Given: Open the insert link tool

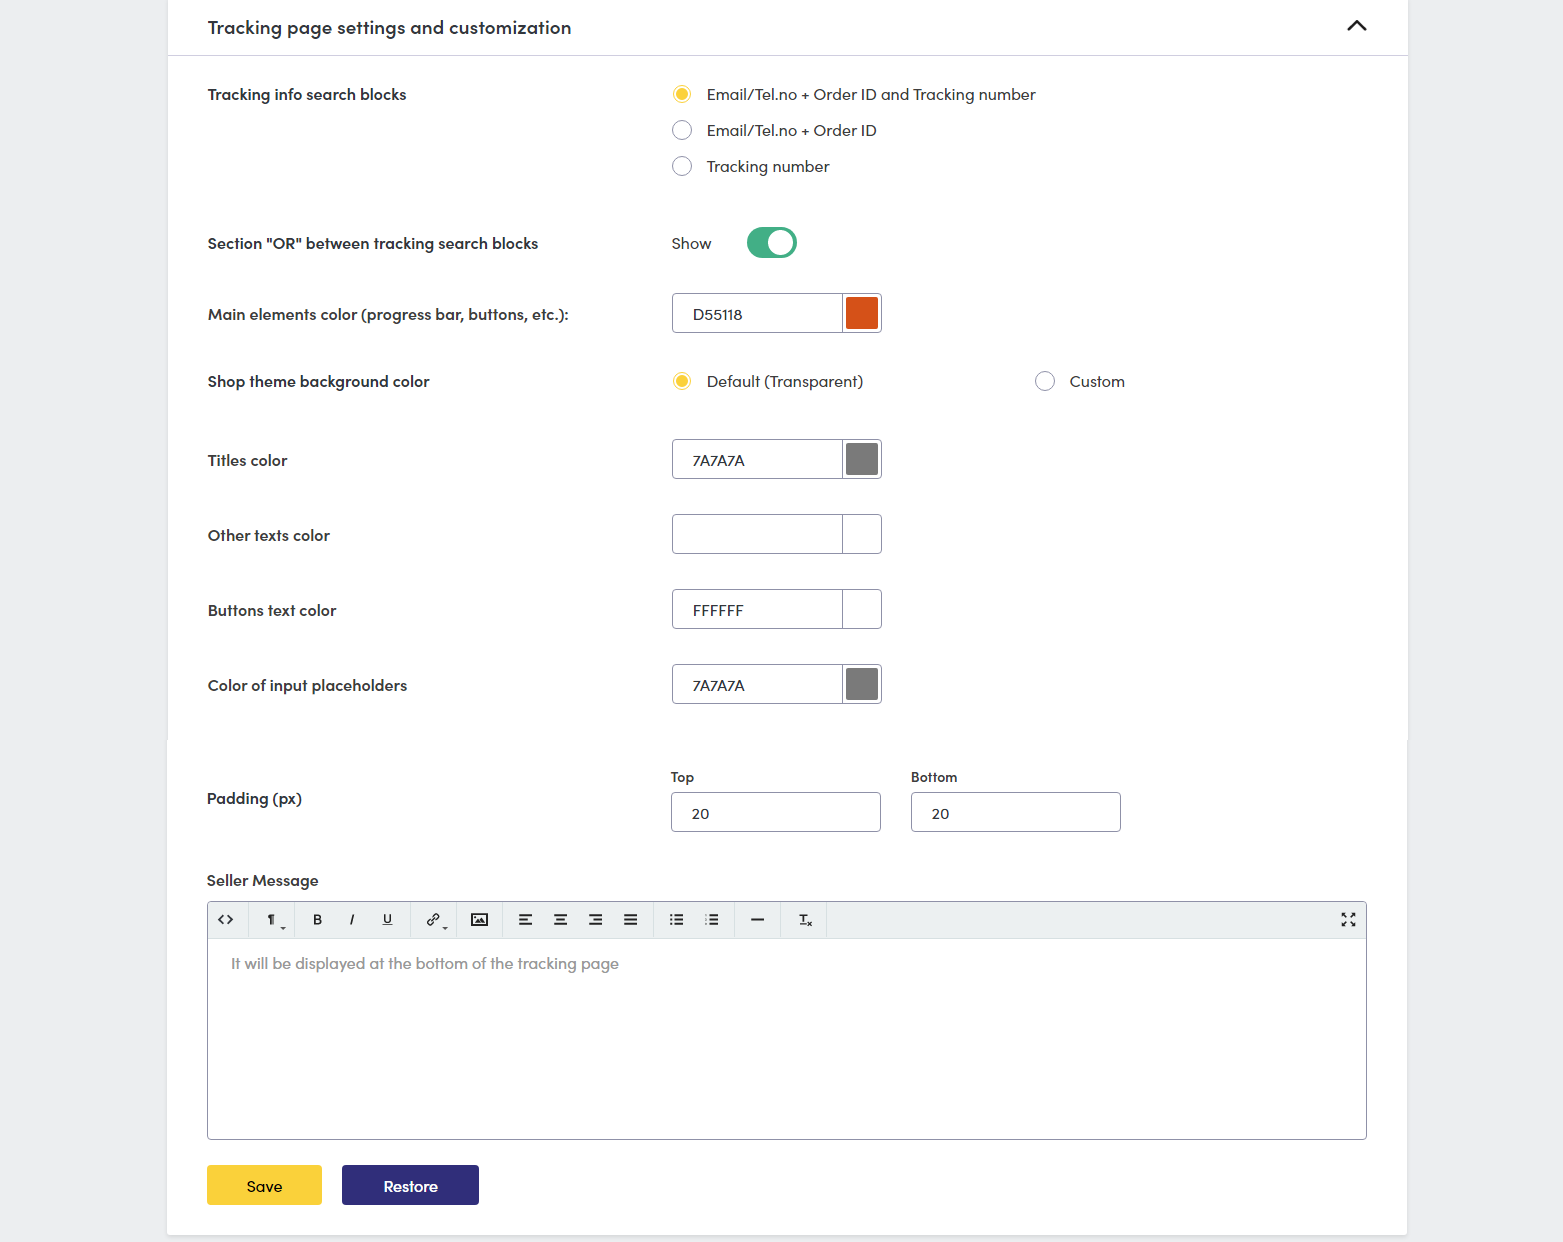Looking at the screenshot, I should [434, 920].
